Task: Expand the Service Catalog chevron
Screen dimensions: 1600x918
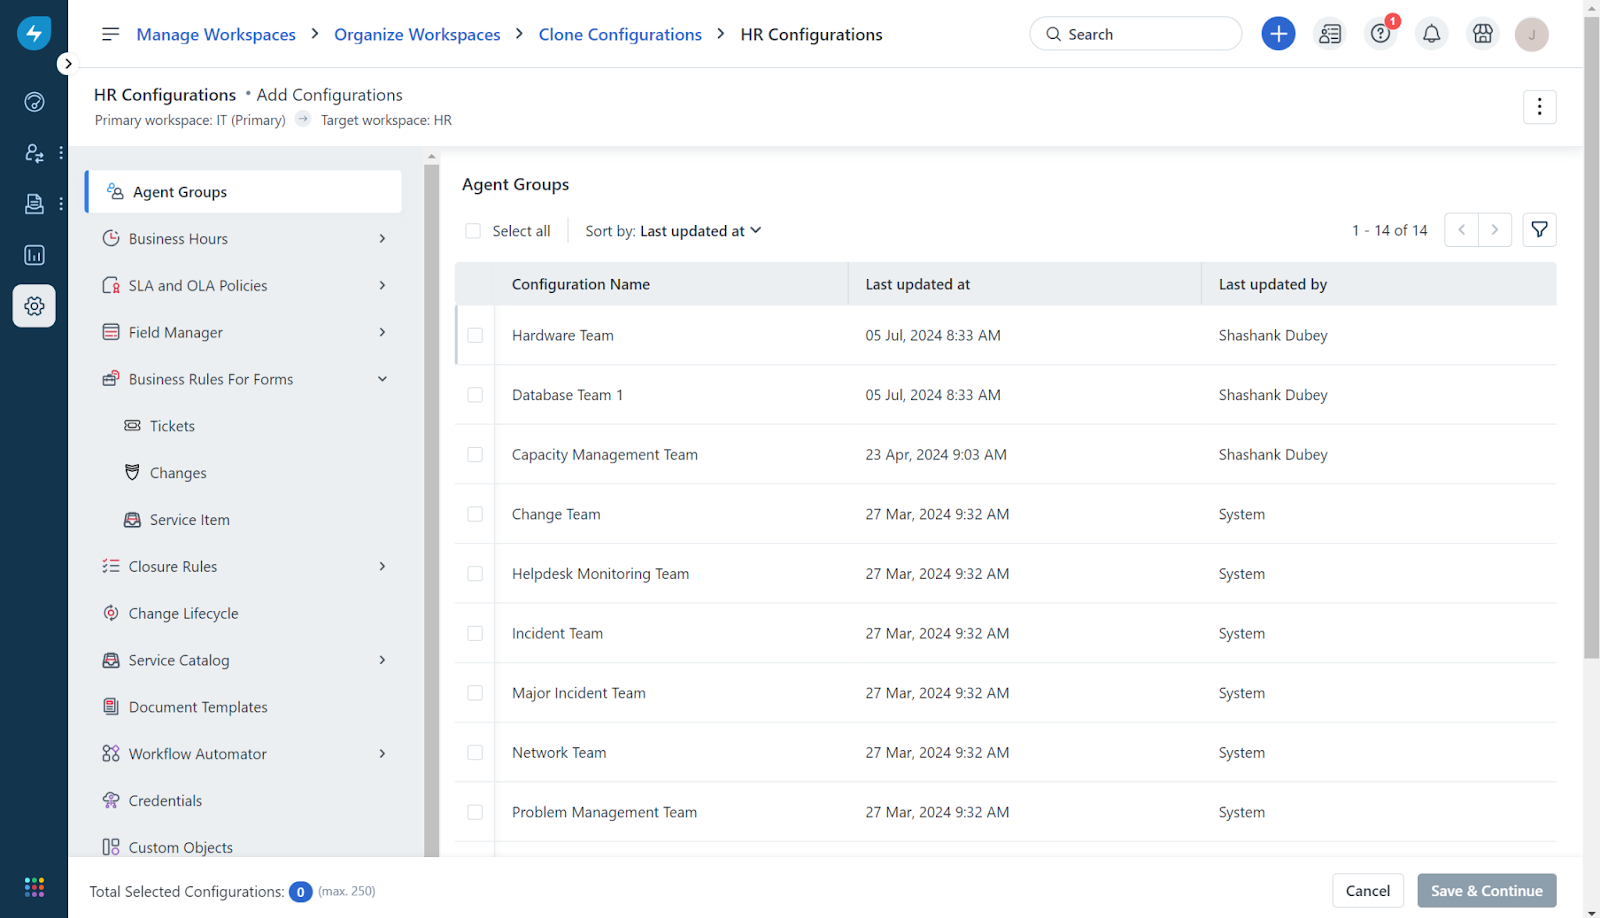Action: [382, 660]
